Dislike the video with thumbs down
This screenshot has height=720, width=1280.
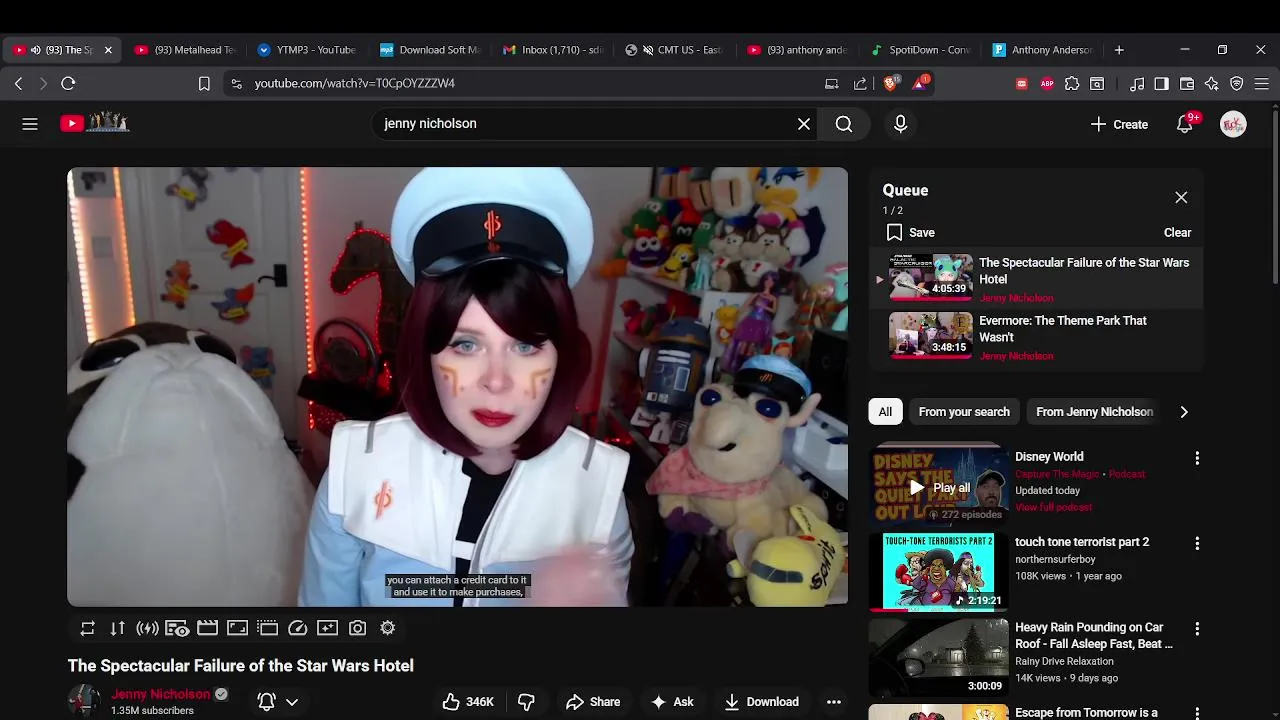coord(526,702)
